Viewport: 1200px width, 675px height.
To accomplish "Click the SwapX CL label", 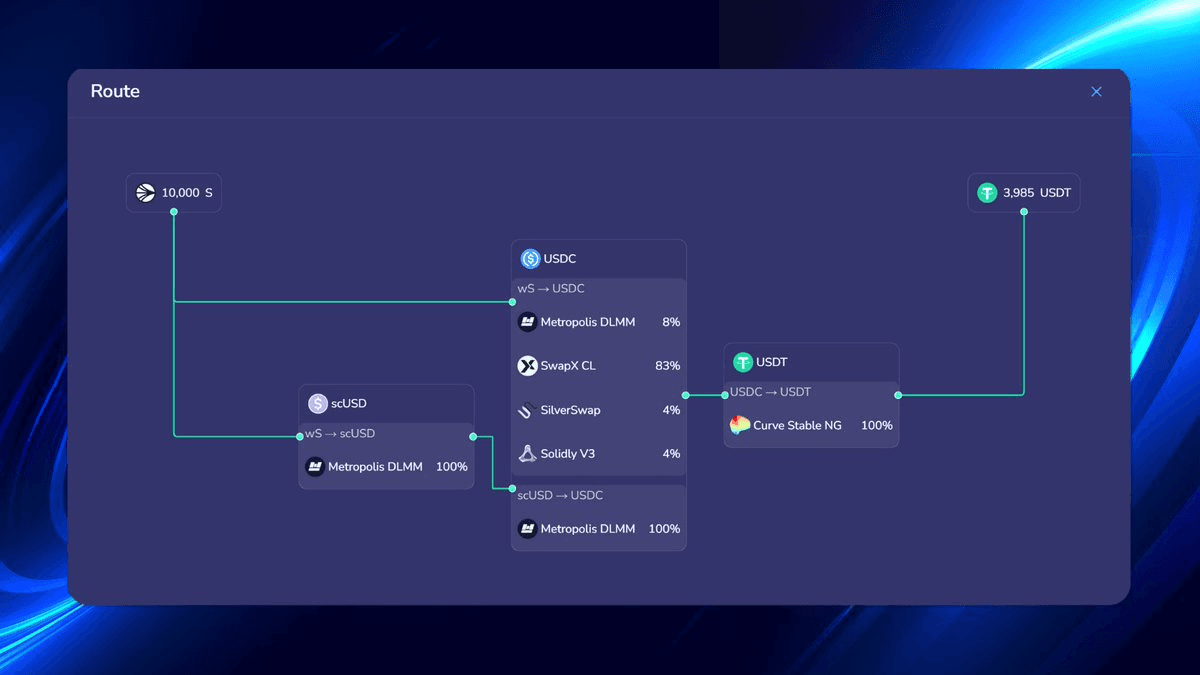I will tap(568, 366).
